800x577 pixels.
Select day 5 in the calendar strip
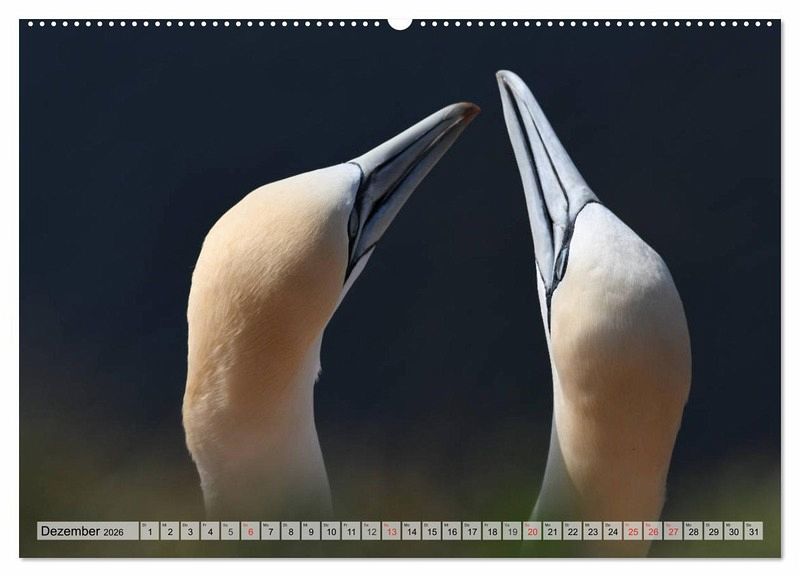pyautogui.click(x=230, y=531)
